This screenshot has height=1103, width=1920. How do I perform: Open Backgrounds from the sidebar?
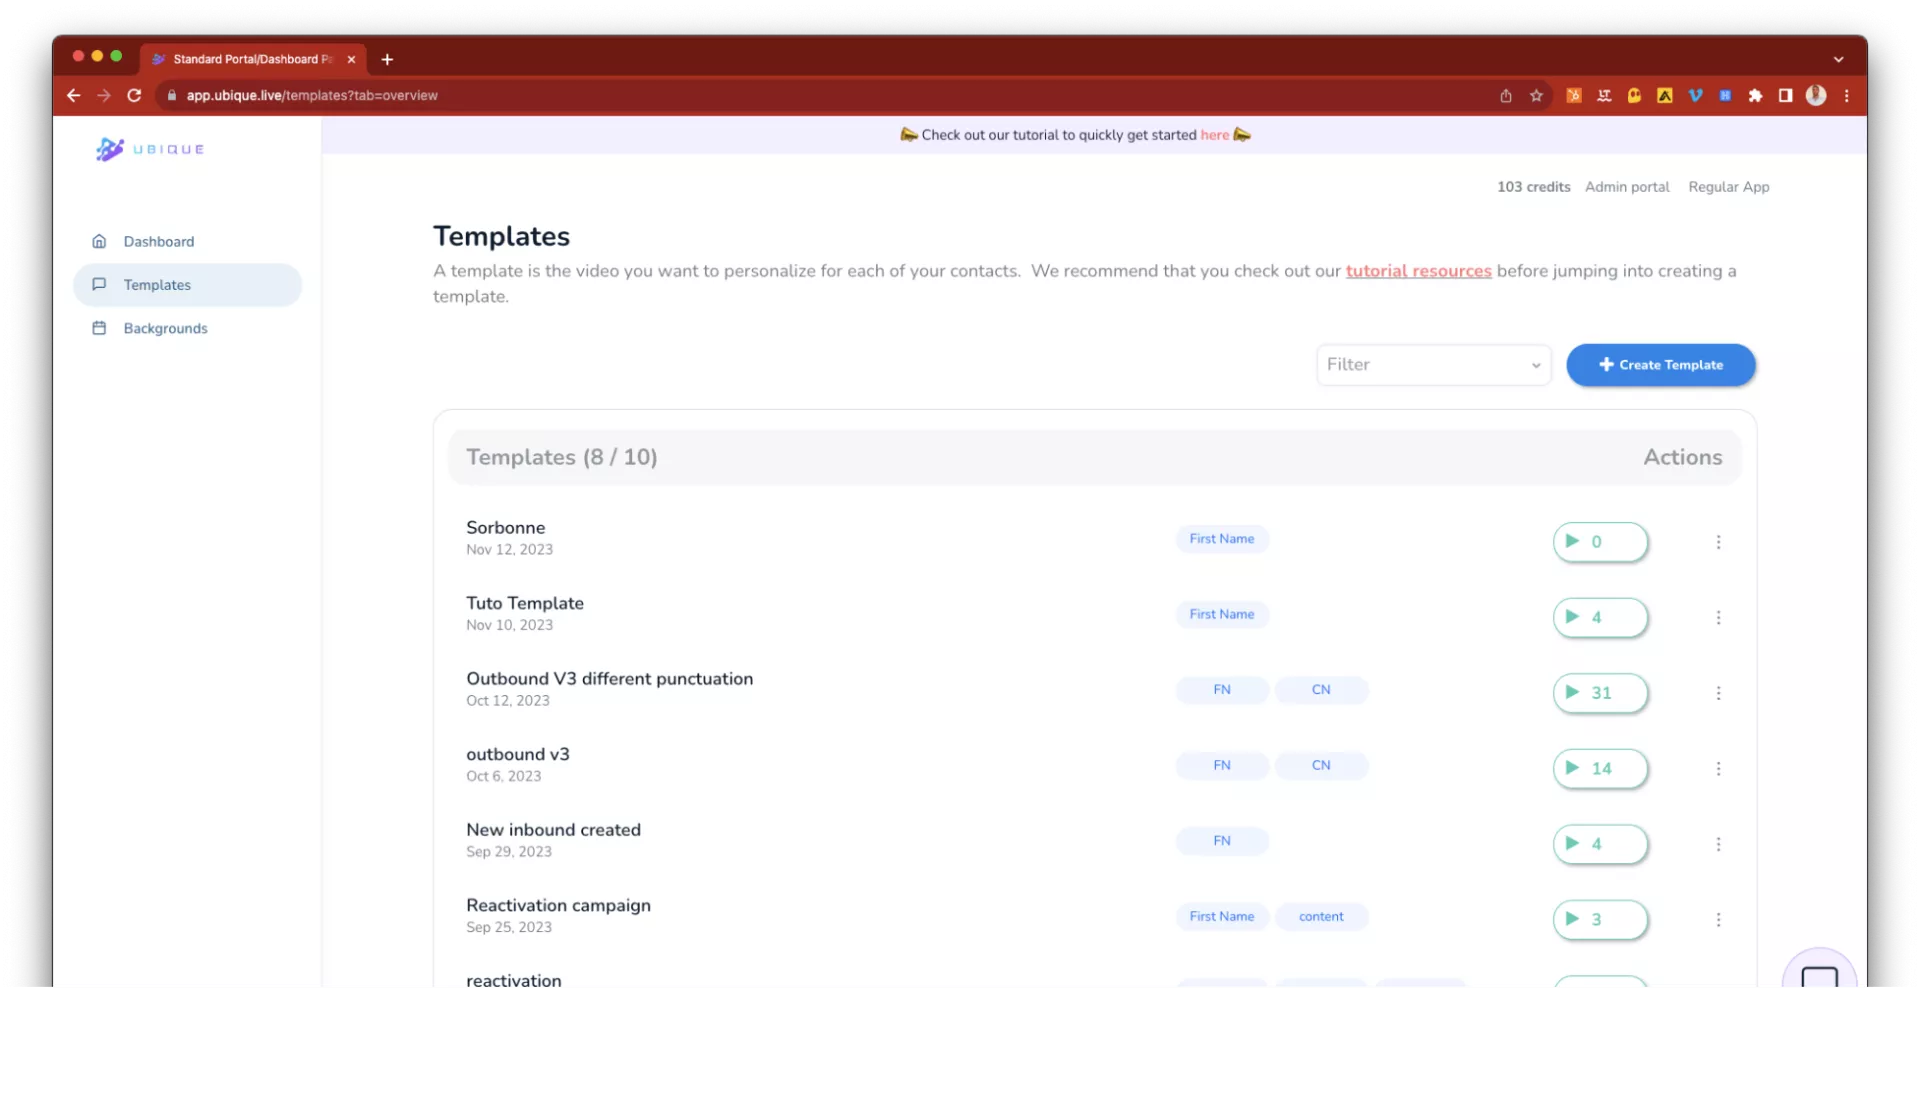point(165,328)
